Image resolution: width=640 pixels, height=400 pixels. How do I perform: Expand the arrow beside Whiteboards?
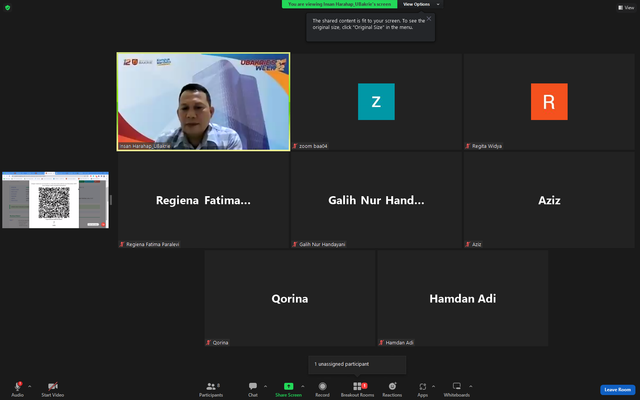[x=471, y=386]
